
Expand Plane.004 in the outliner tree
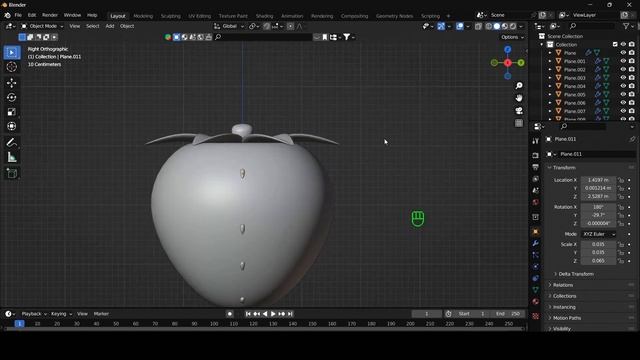tap(550, 86)
